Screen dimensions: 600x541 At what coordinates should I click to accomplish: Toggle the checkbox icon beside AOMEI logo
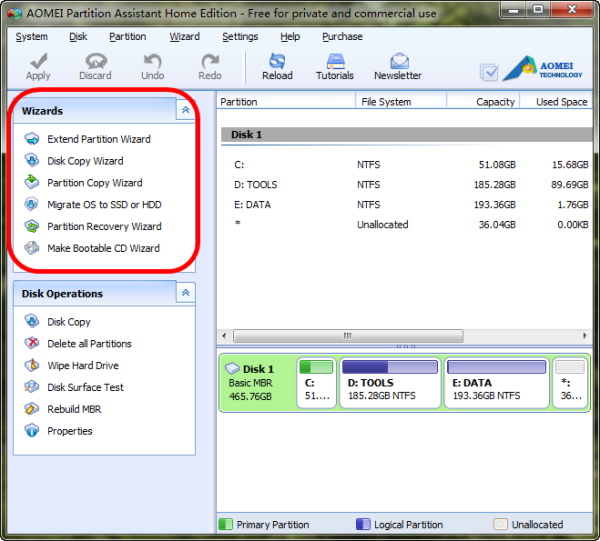489,72
